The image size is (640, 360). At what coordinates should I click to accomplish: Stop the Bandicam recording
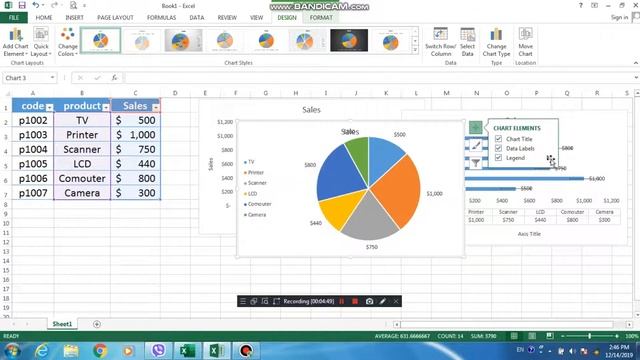(355, 301)
